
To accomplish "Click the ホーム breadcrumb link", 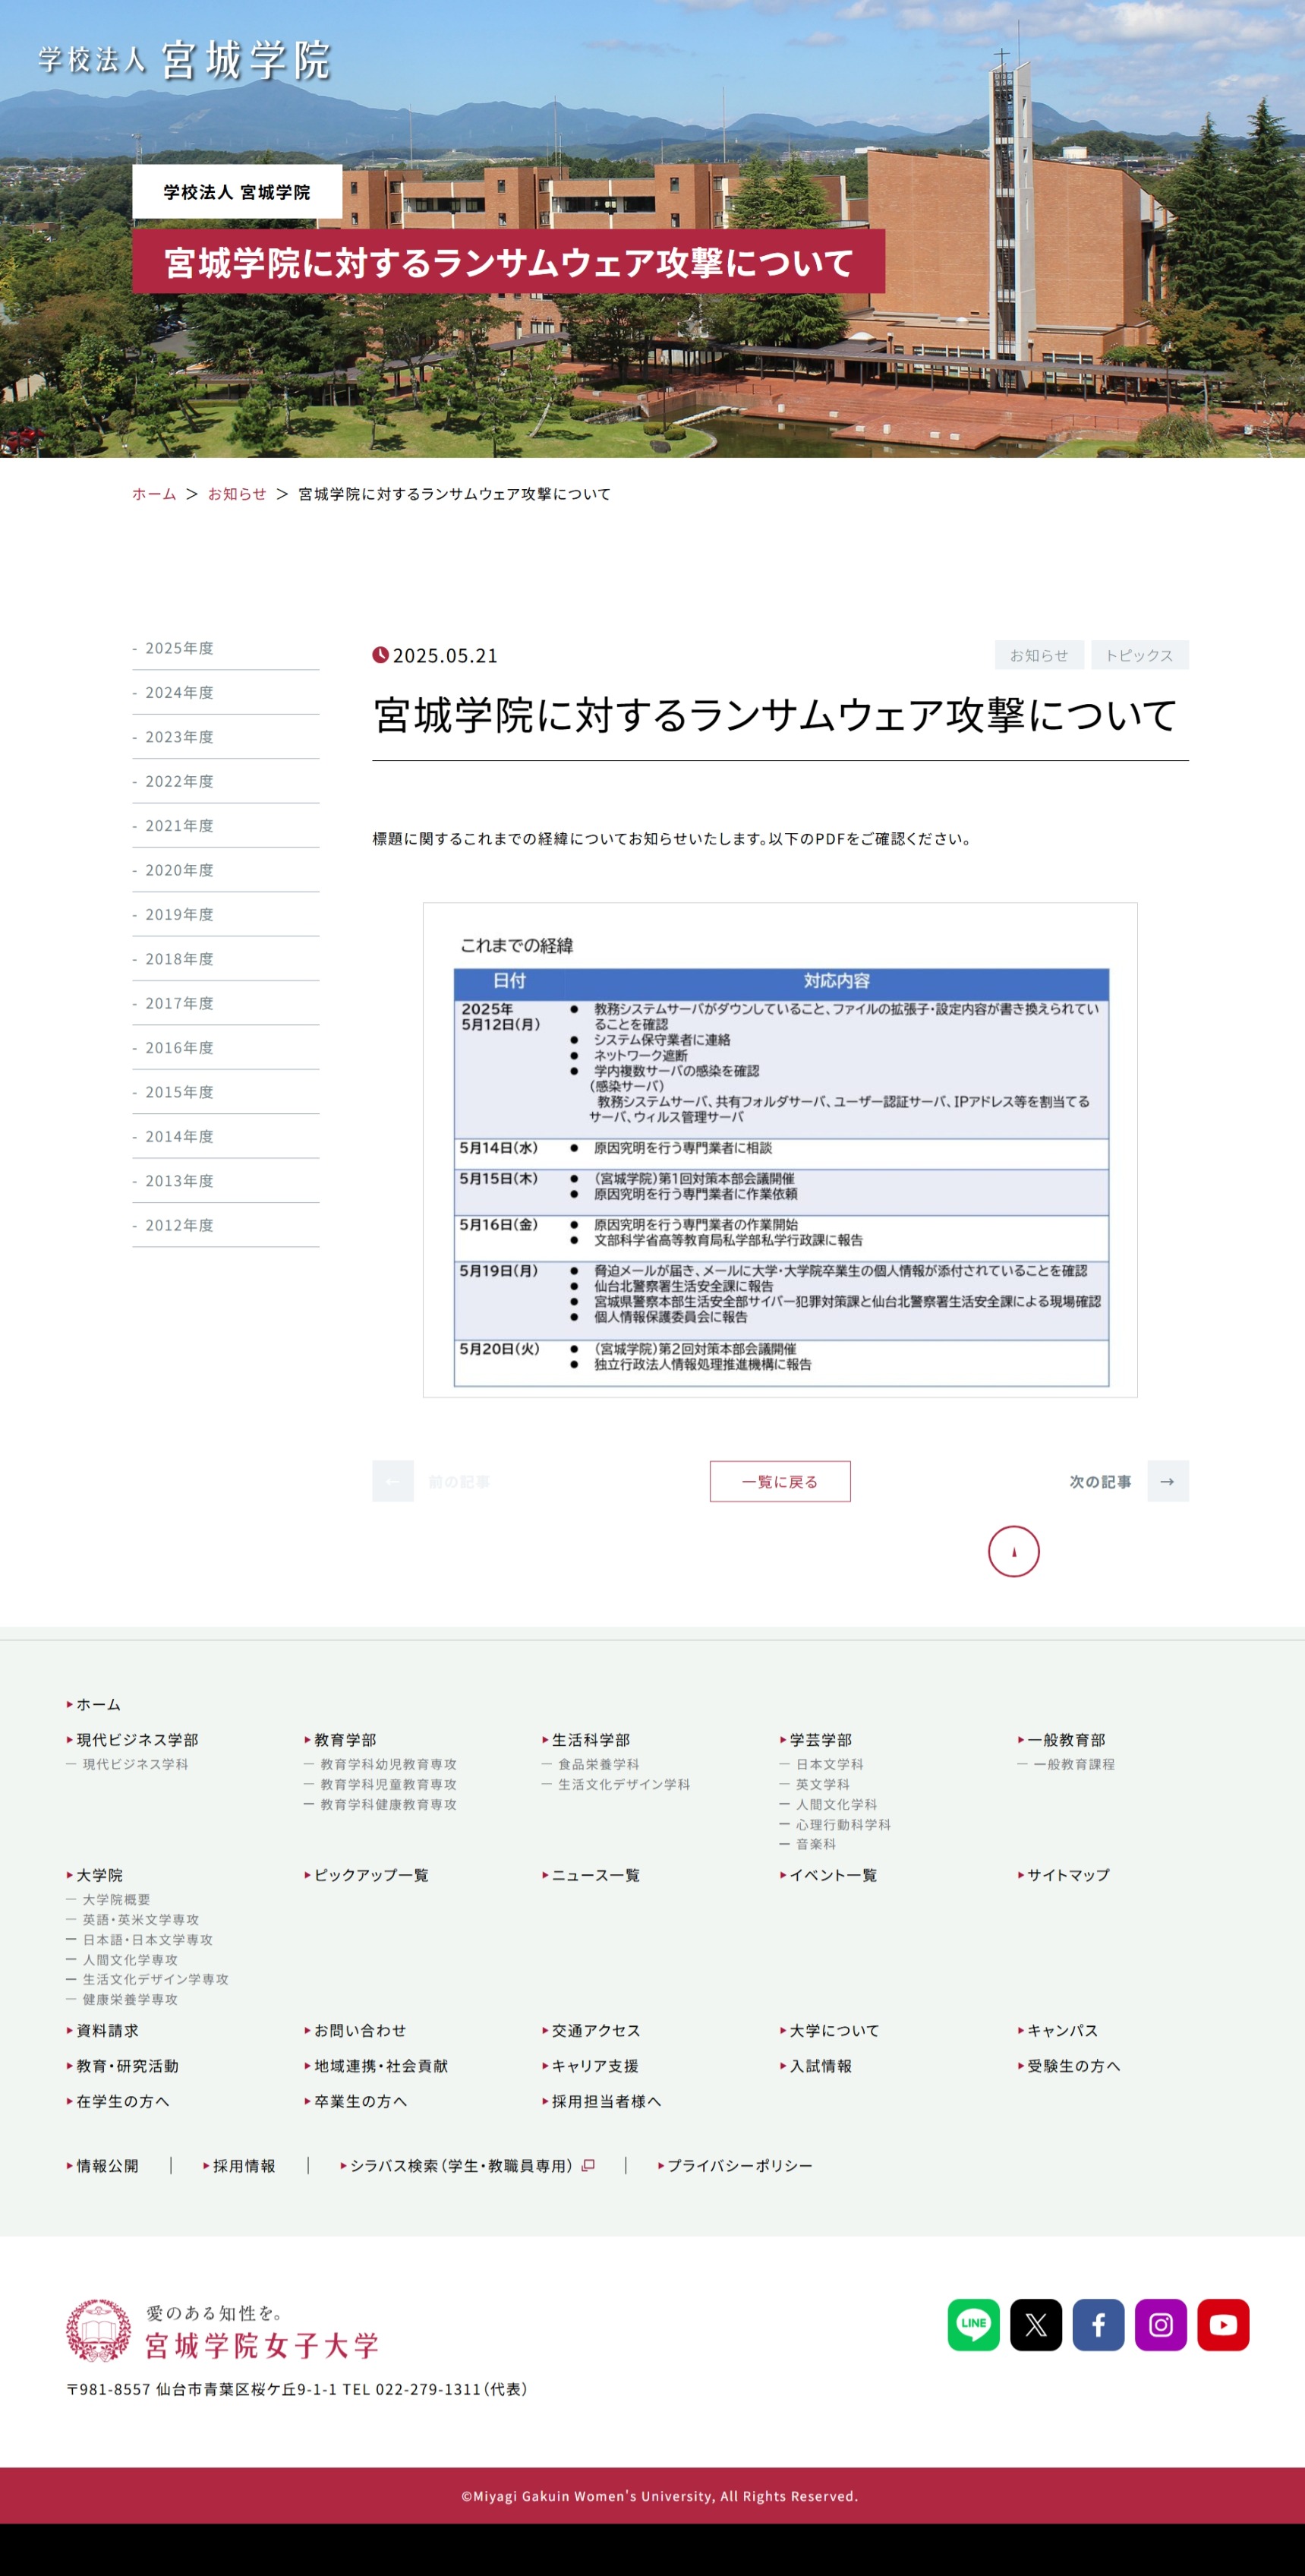I will (154, 494).
